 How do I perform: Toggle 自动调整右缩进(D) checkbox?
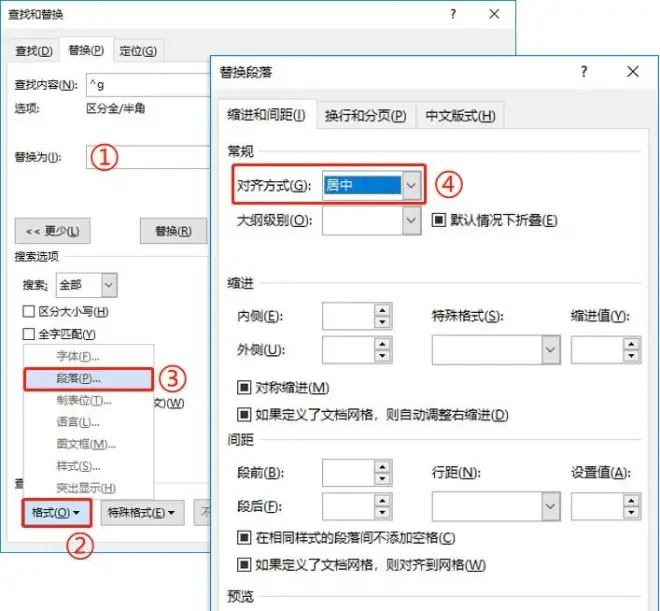click(x=244, y=415)
